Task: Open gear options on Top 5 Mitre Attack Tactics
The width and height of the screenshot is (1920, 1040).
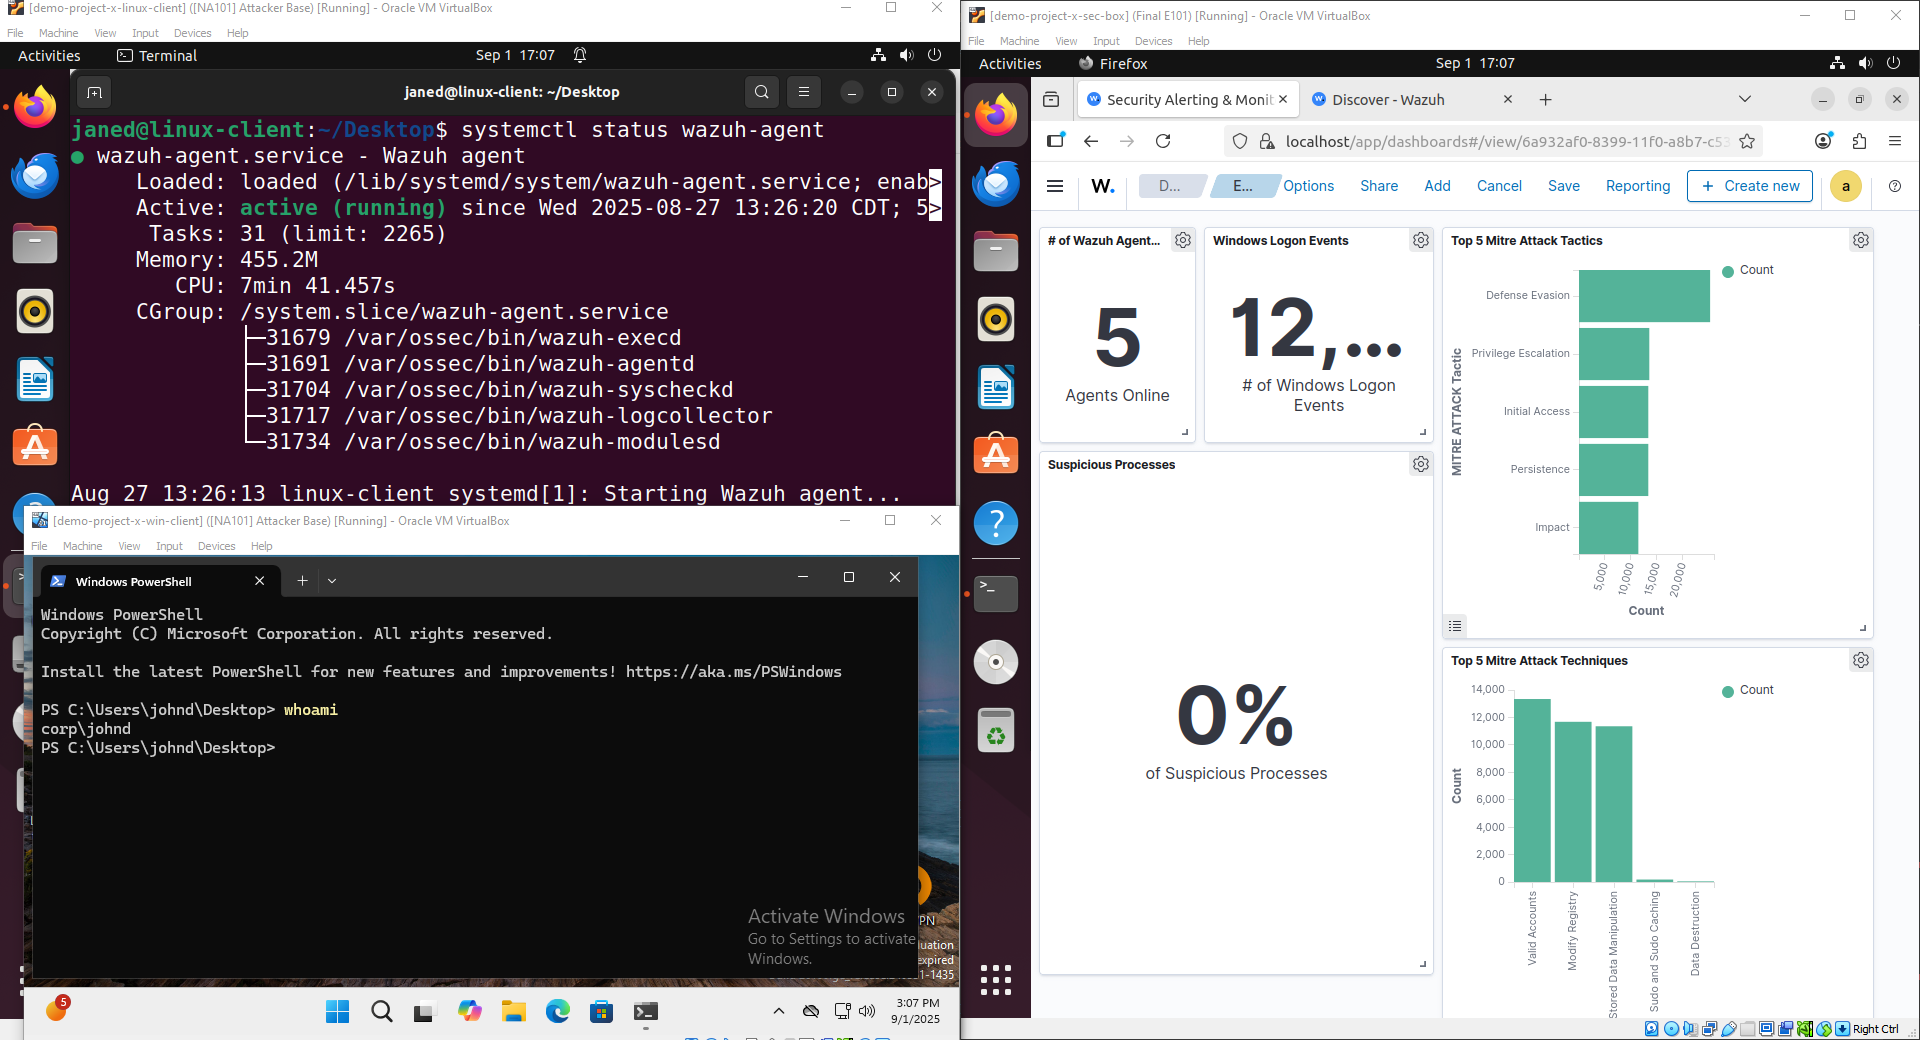Action: point(1860,241)
